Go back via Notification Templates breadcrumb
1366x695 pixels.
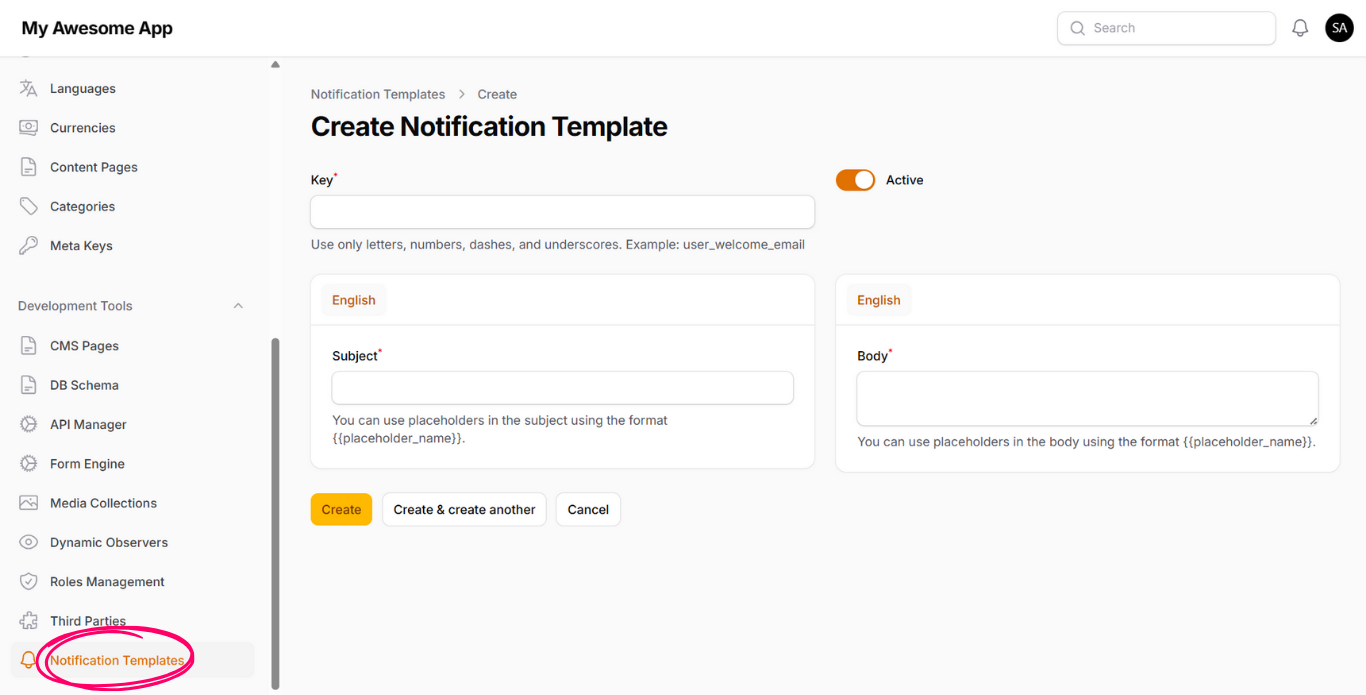pos(378,94)
